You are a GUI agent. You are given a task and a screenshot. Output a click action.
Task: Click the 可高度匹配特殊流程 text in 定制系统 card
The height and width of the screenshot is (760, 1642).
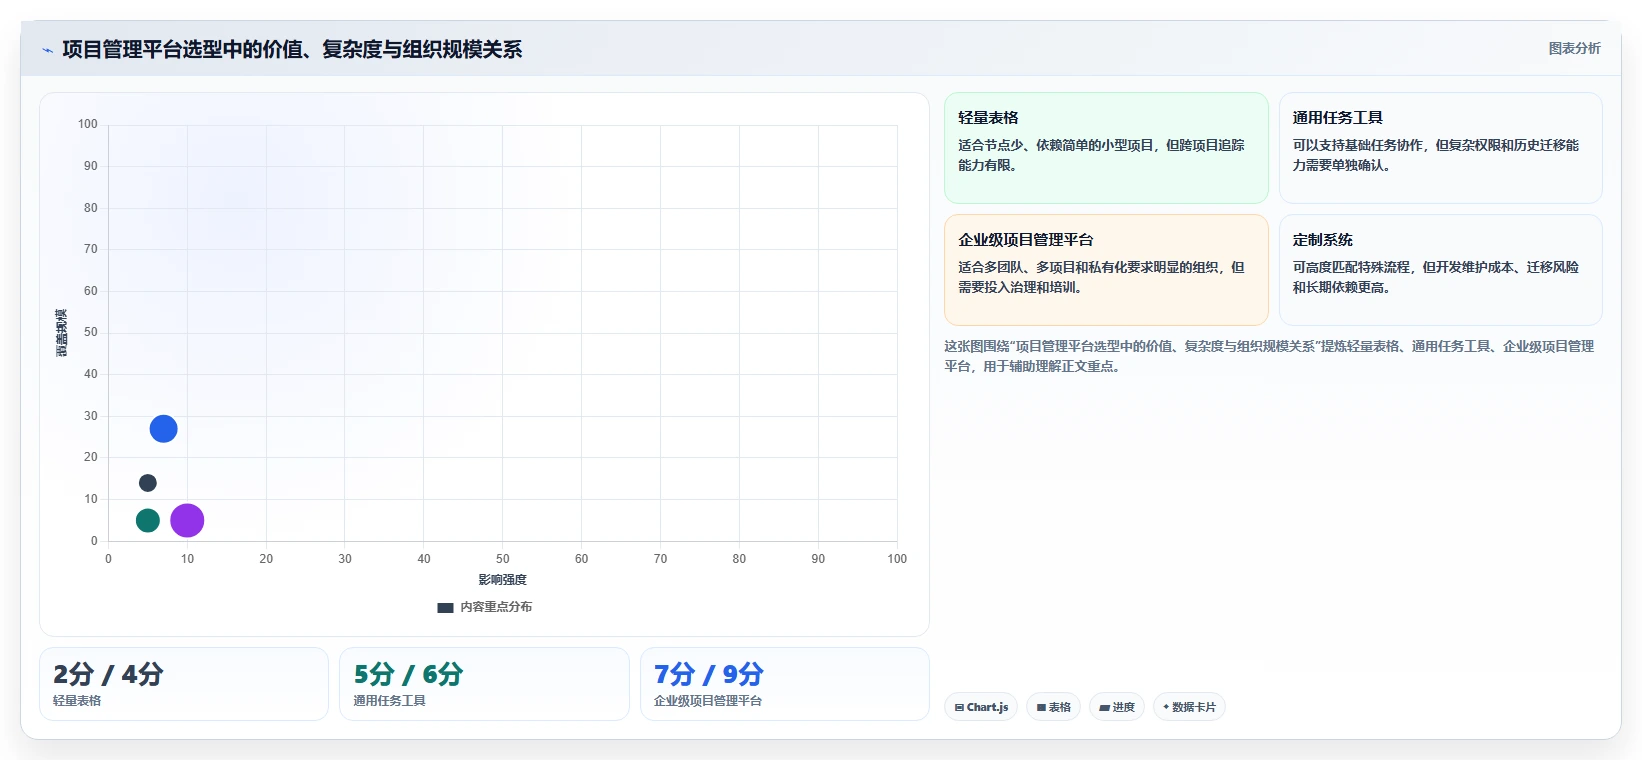pyautogui.click(x=1435, y=277)
